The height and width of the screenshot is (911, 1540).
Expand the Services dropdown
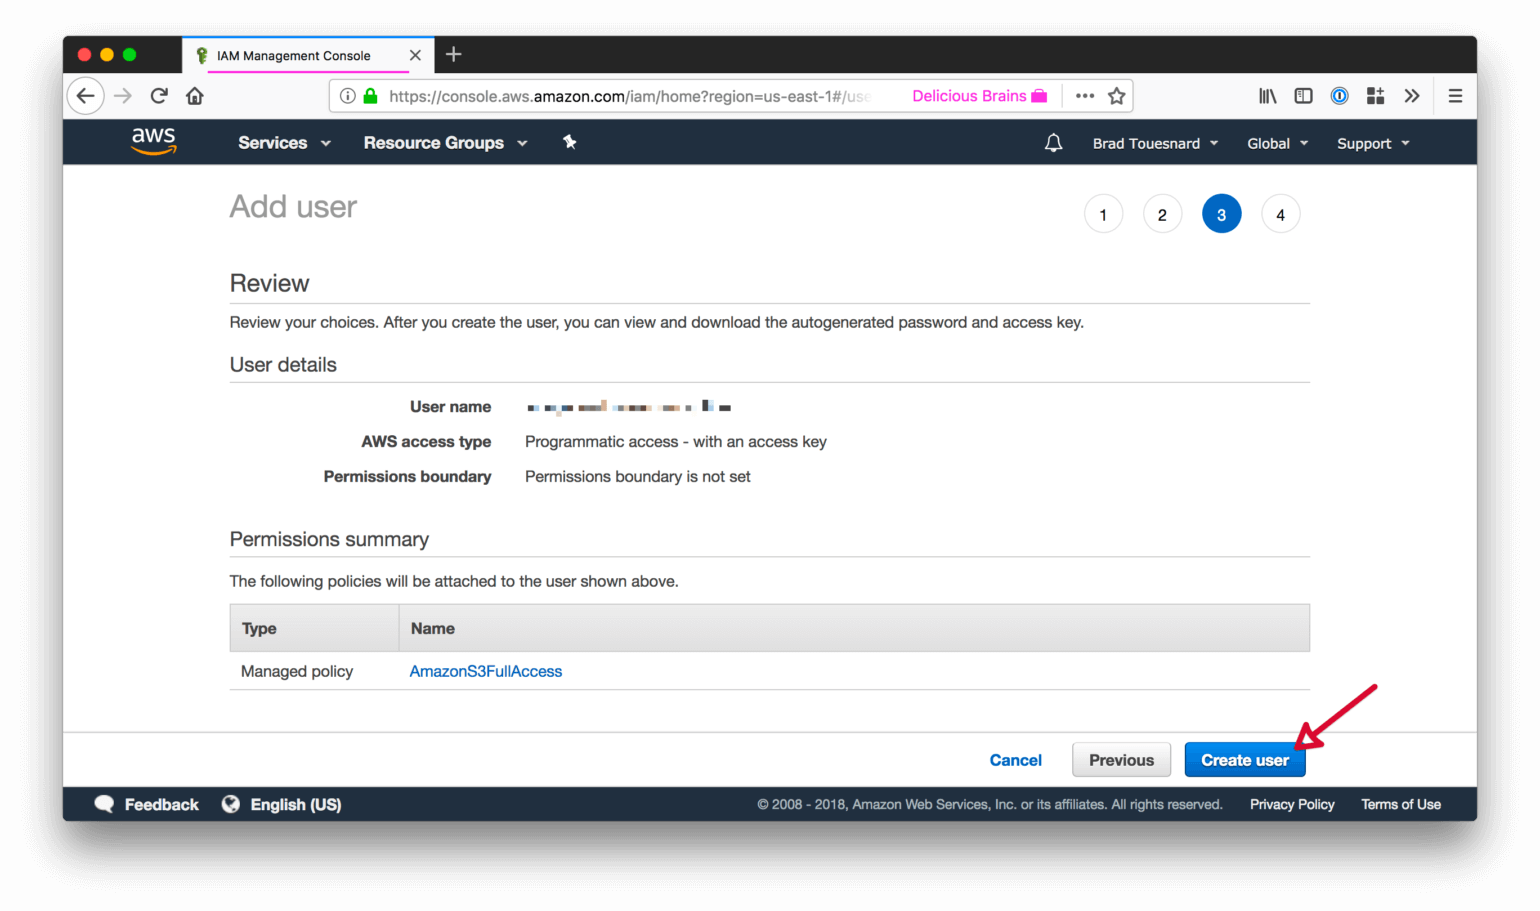(x=284, y=143)
